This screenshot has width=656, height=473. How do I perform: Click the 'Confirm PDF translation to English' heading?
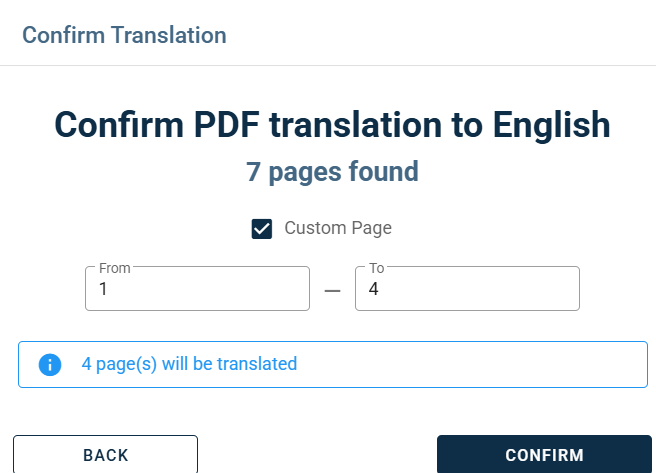click(x=332, y=125)
